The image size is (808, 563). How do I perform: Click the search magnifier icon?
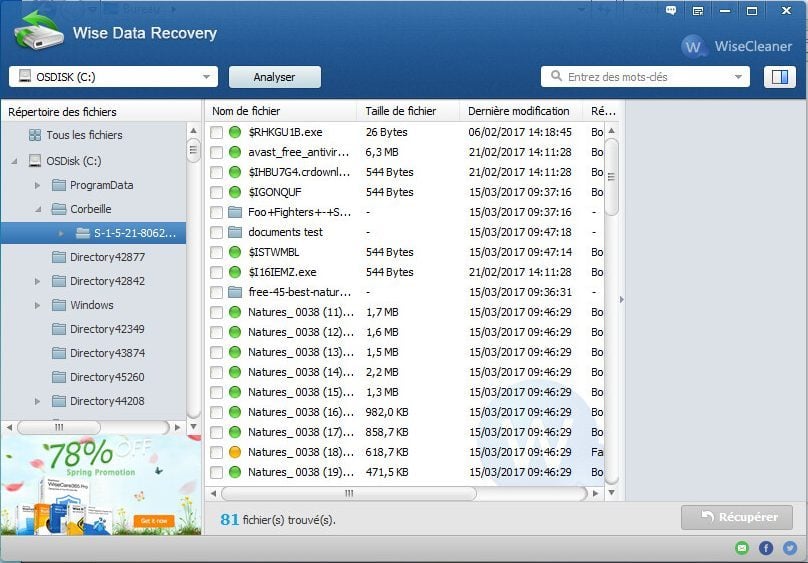(556, 76)
